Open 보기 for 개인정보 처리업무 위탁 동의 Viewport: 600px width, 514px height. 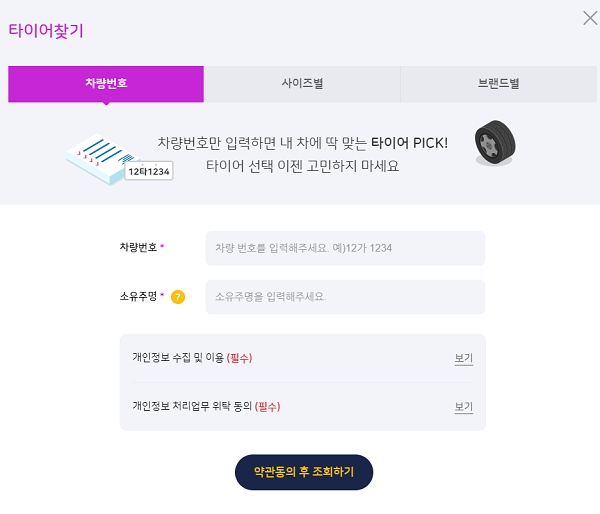pyautogui.click(x=463, y=407)
